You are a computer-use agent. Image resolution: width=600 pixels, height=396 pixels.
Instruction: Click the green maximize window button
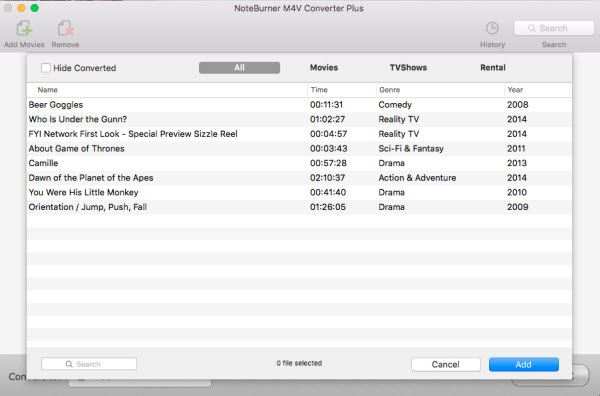pos(34,8)
